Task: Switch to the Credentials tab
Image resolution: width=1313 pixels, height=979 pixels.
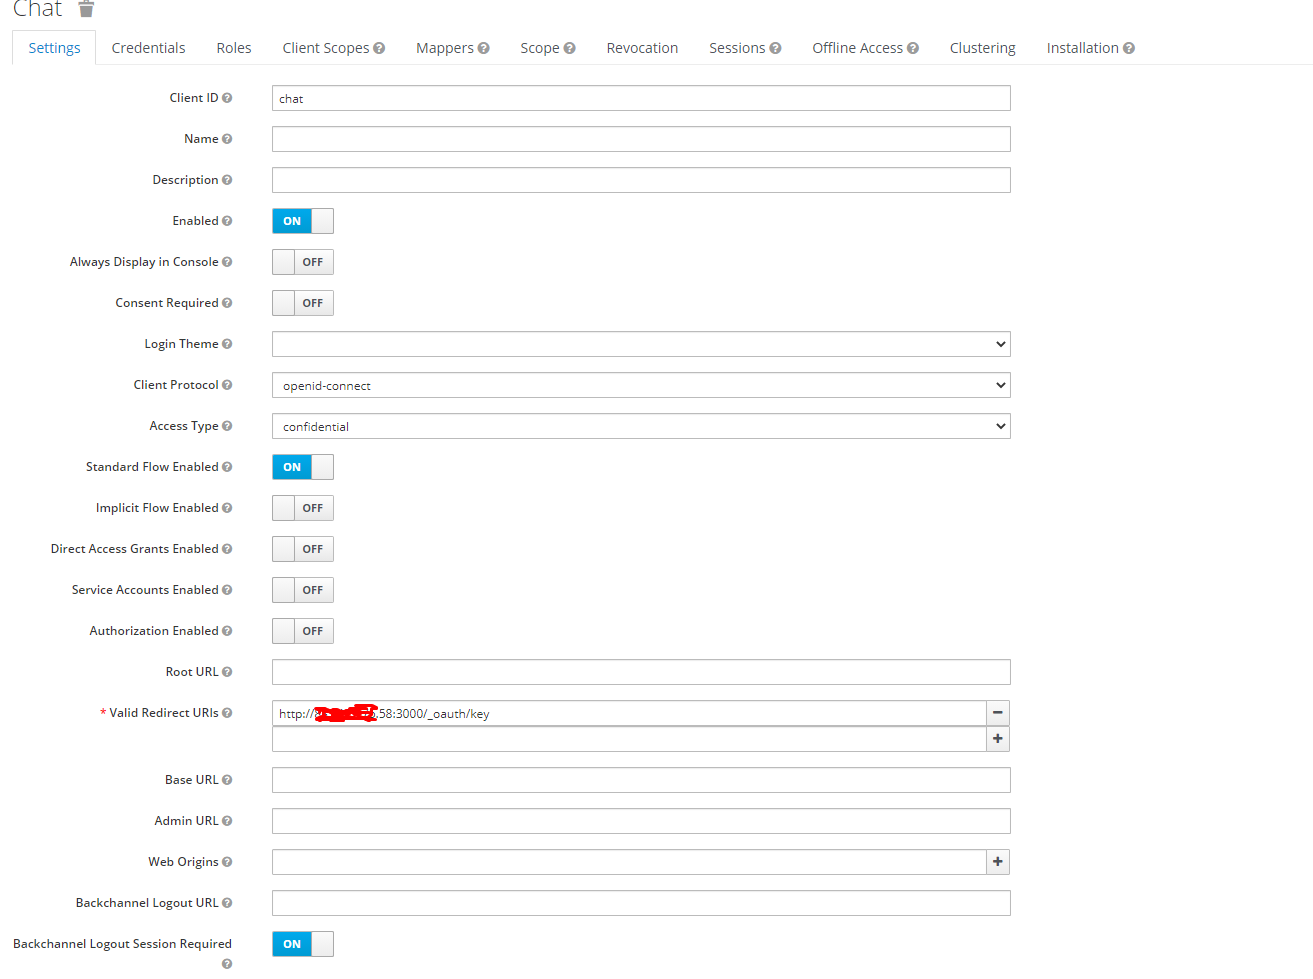Action: tap(148, 47)
